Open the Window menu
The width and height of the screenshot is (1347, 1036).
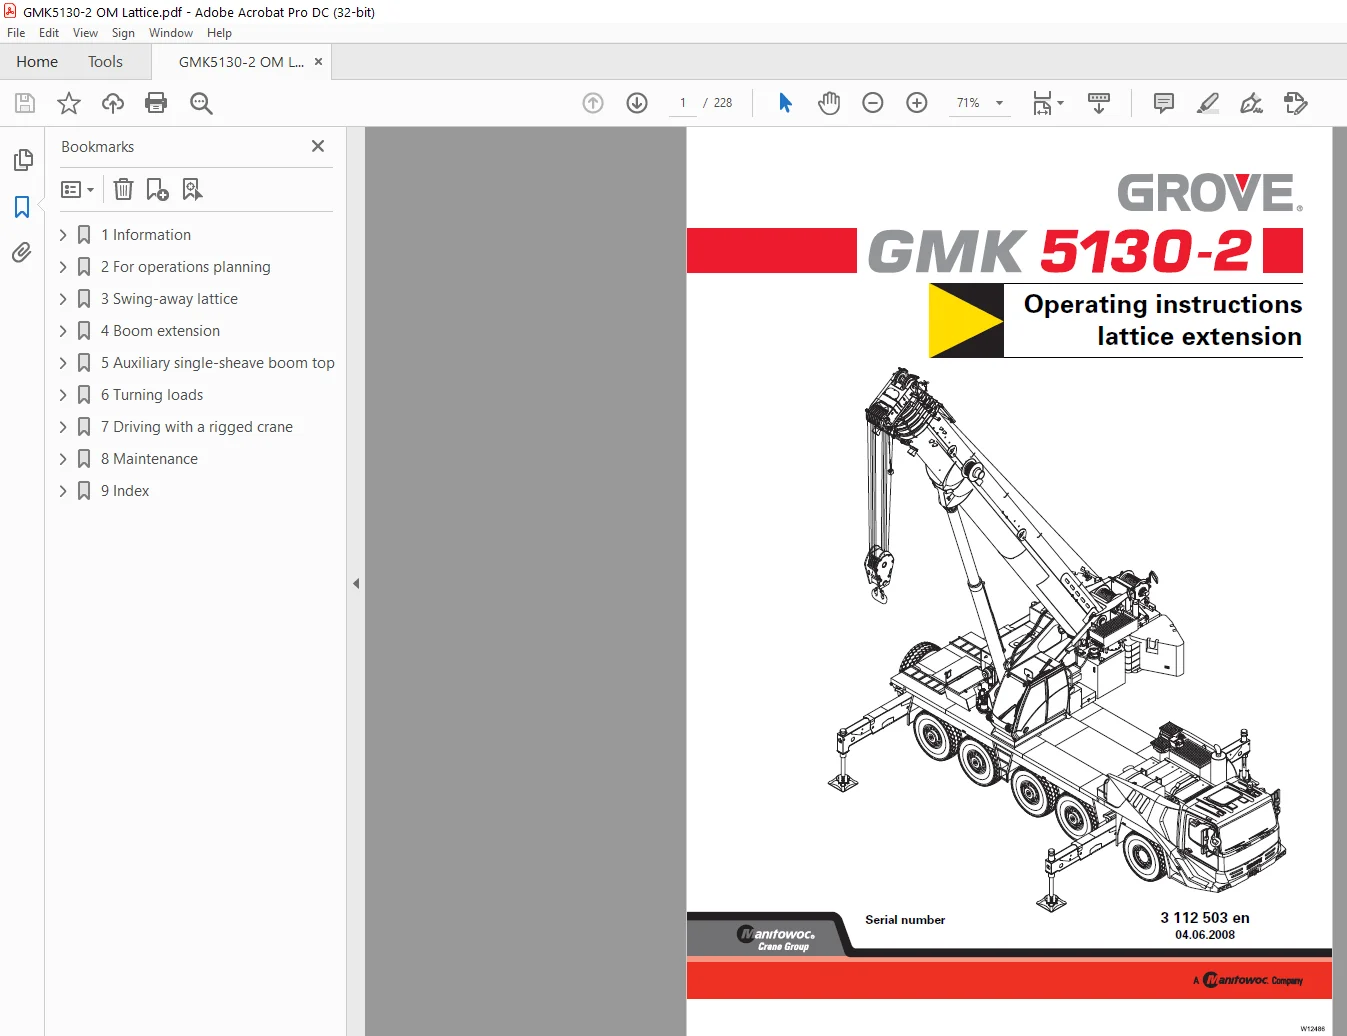(x=171, y=33)
